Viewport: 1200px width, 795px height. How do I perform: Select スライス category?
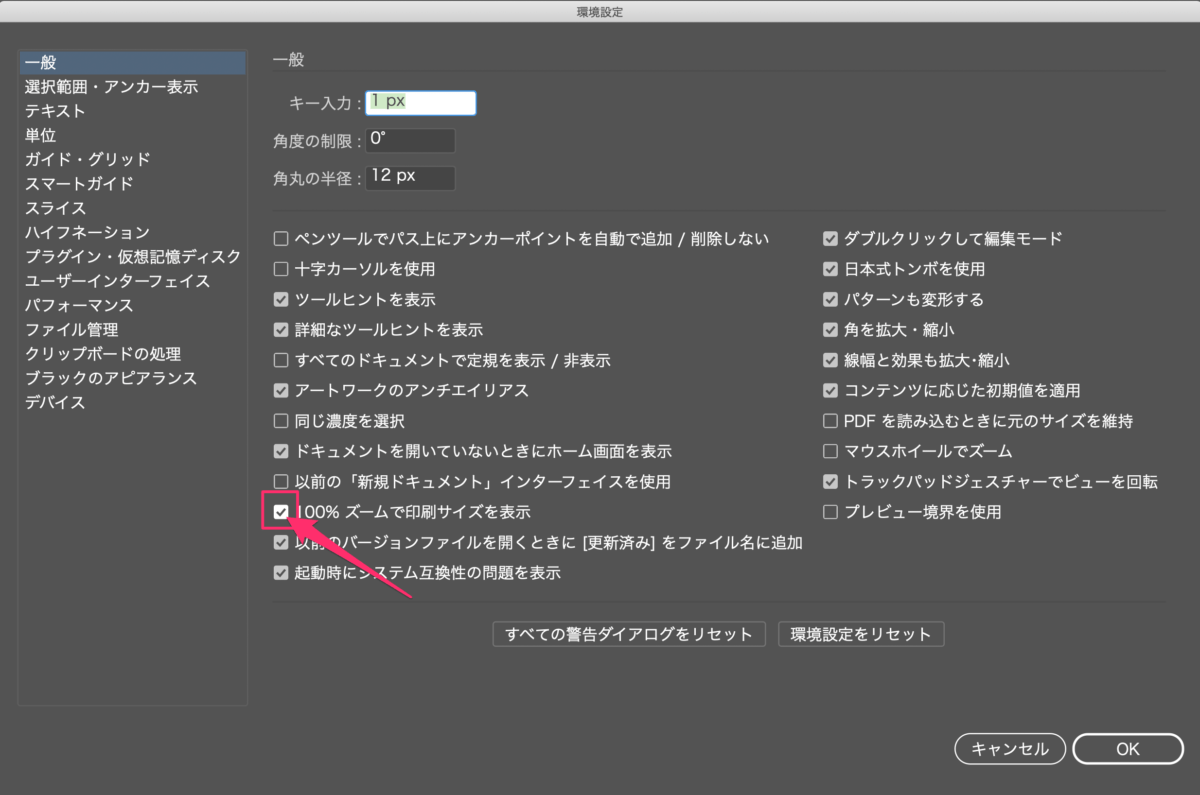coord(132,208)
